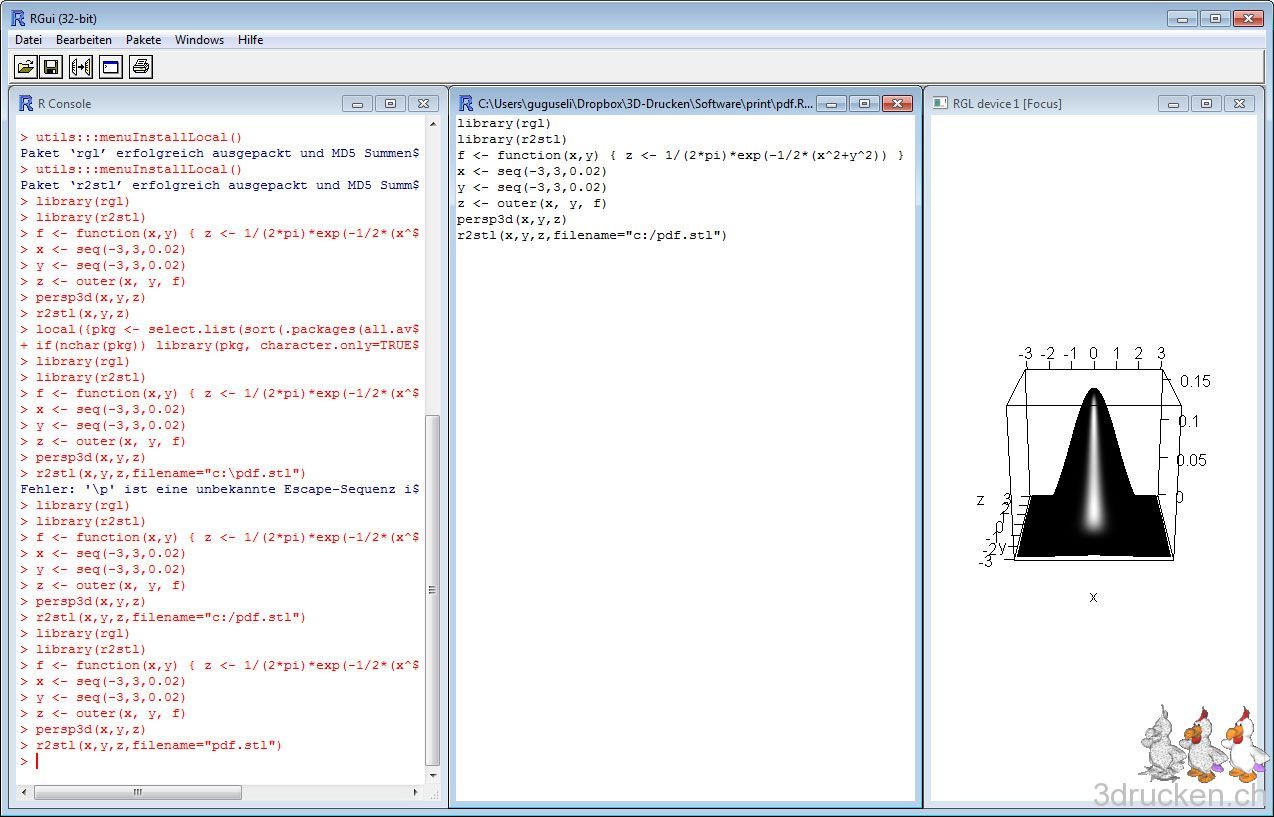The image size is (1274, 817).
Task: Click 'z <- outer(x, y, f)' in script editor
Action: pos(532,203)
